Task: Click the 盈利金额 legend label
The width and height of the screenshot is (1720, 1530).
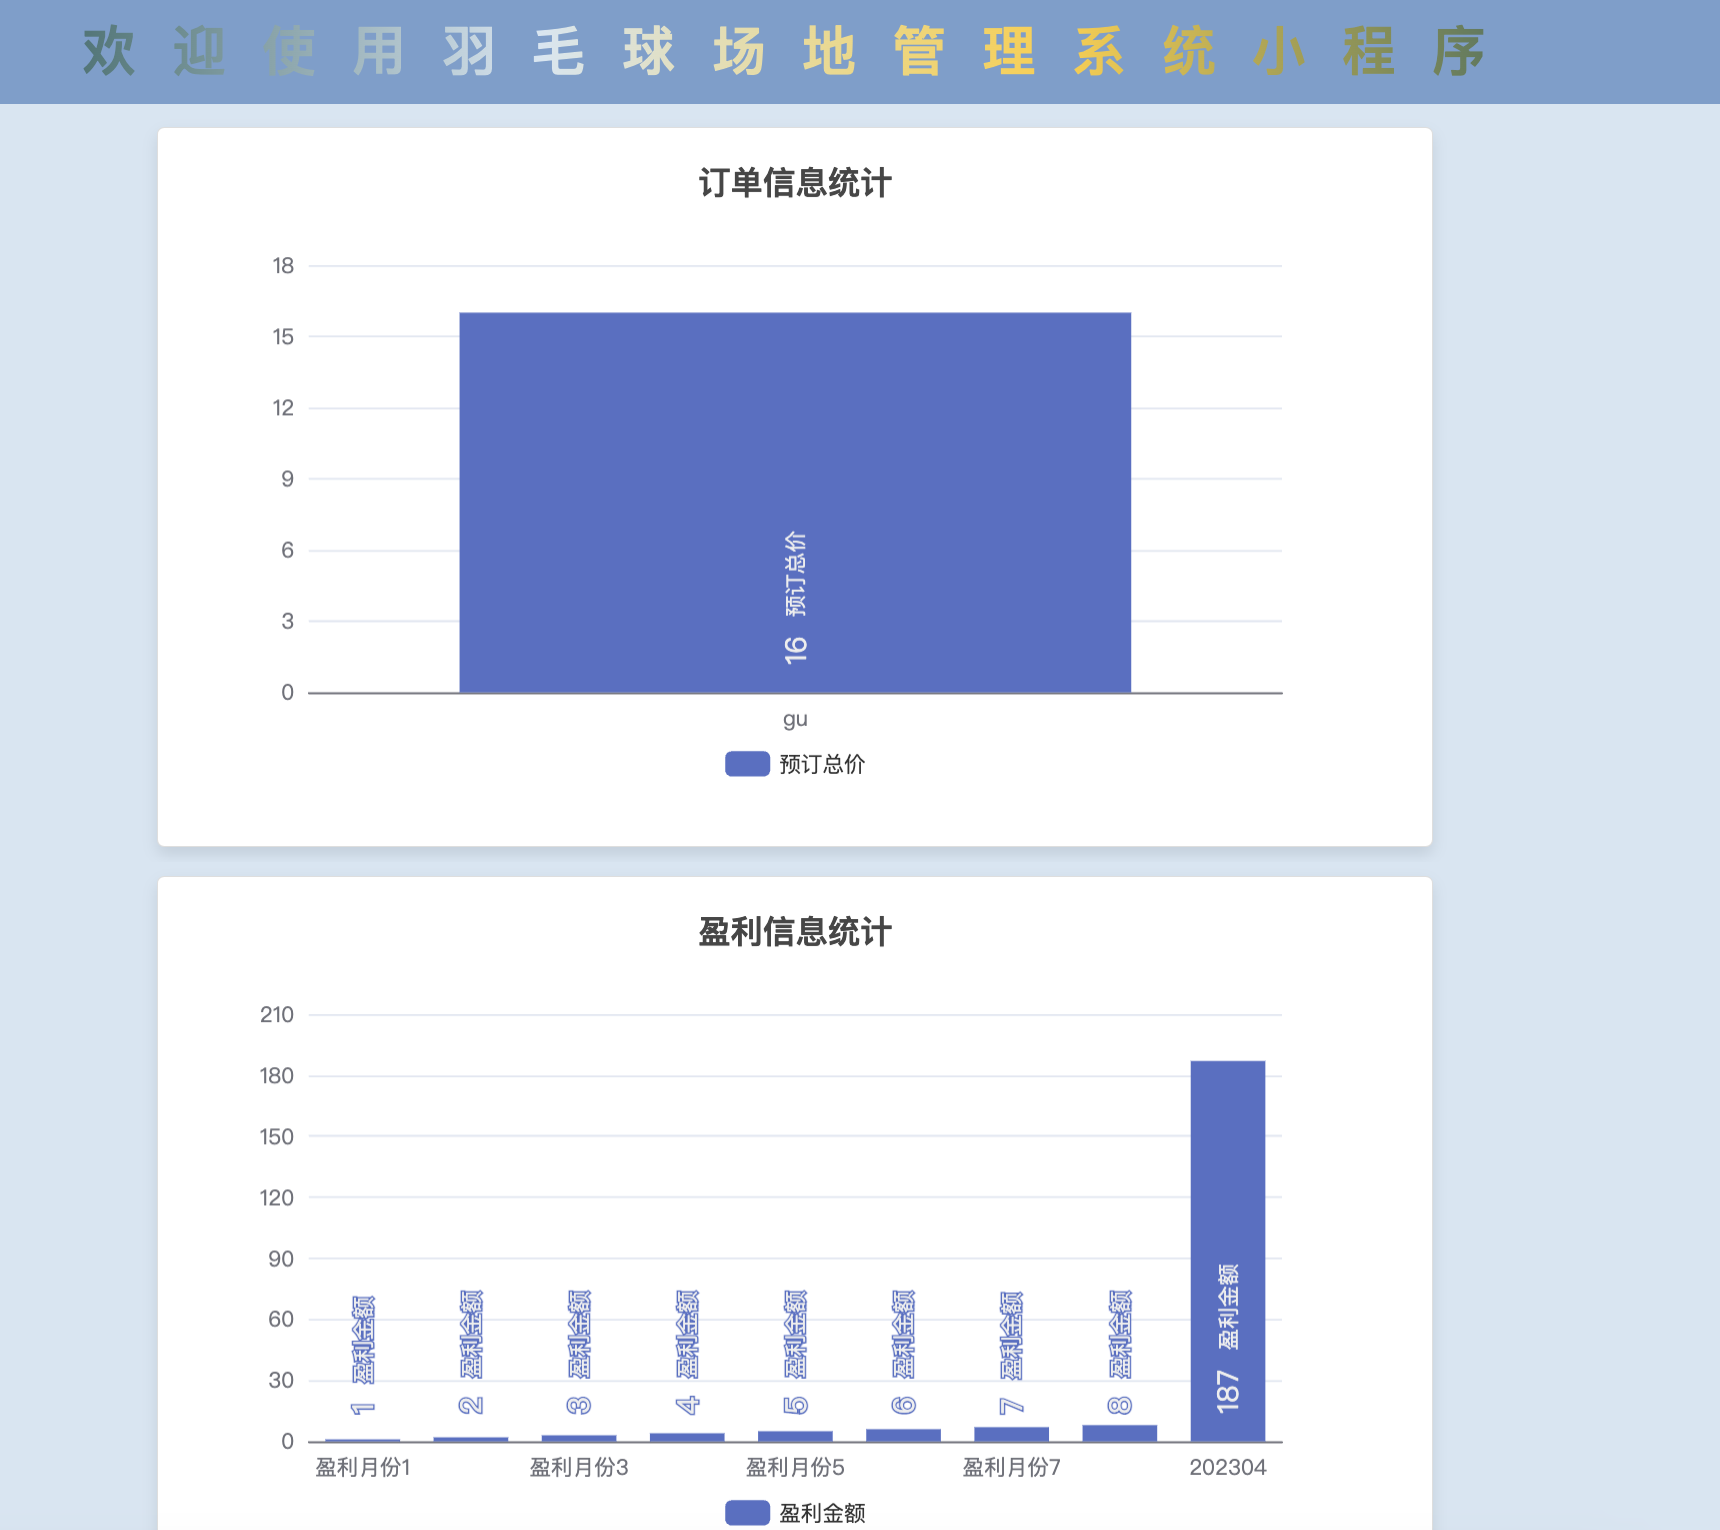Action: click(822, 1513)
